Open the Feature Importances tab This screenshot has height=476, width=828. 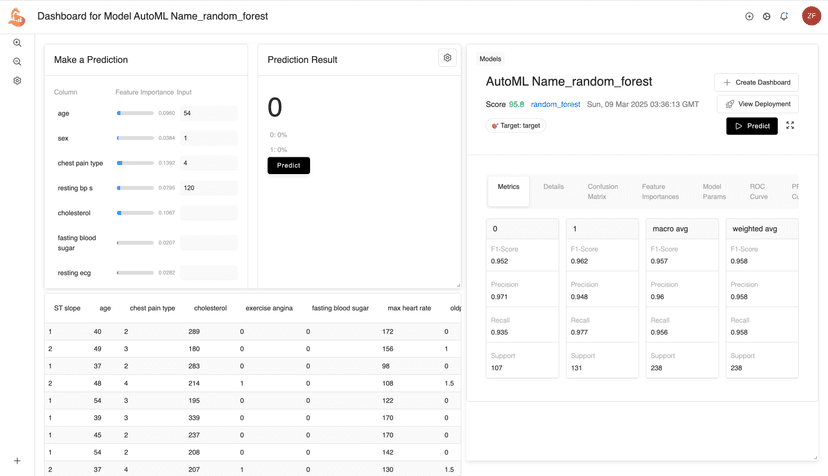pyautogui.click(x=660, y=191)
